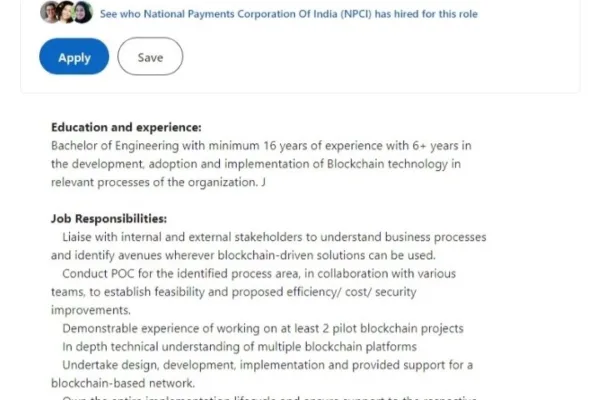
Task: Click the 'Undertake design, development' responsibility line
Action: coord(267,364)
